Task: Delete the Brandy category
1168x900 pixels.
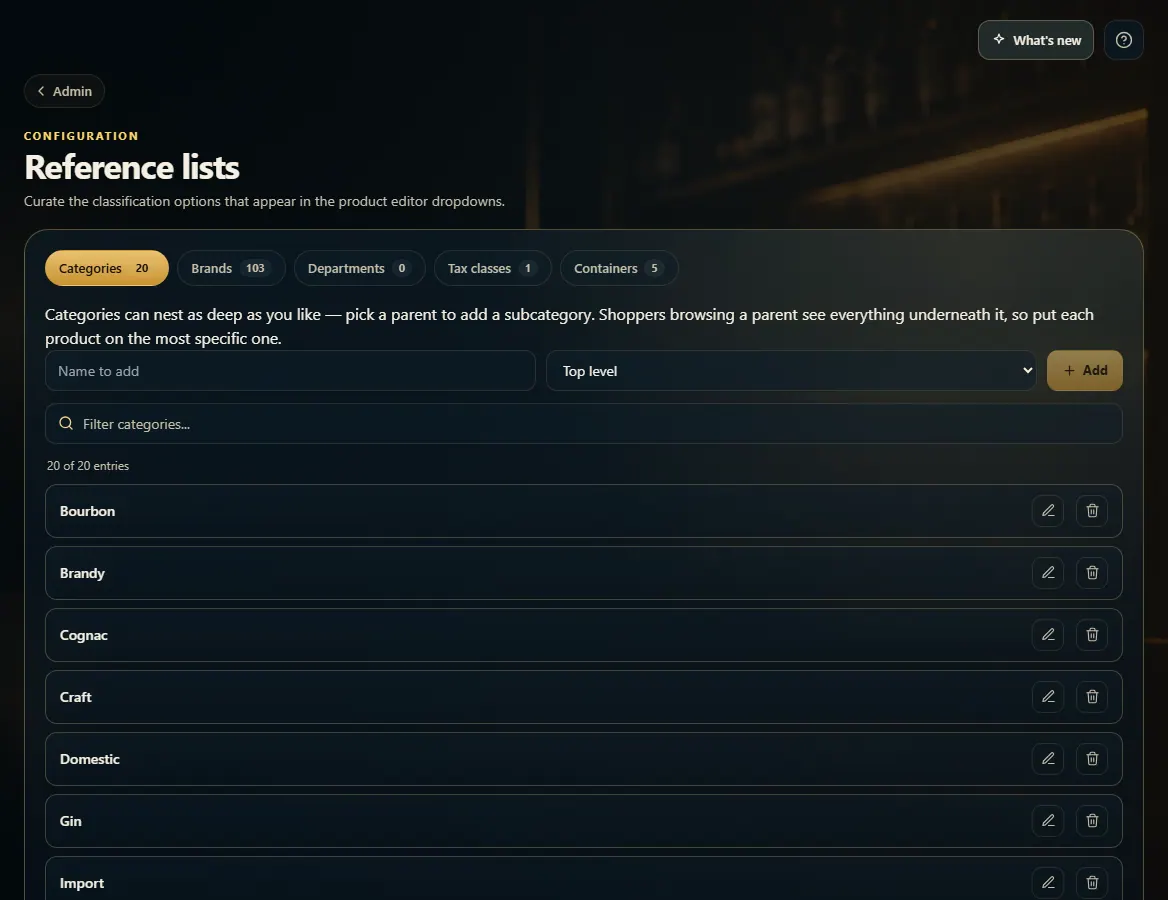Action: tap(1091, 573)
